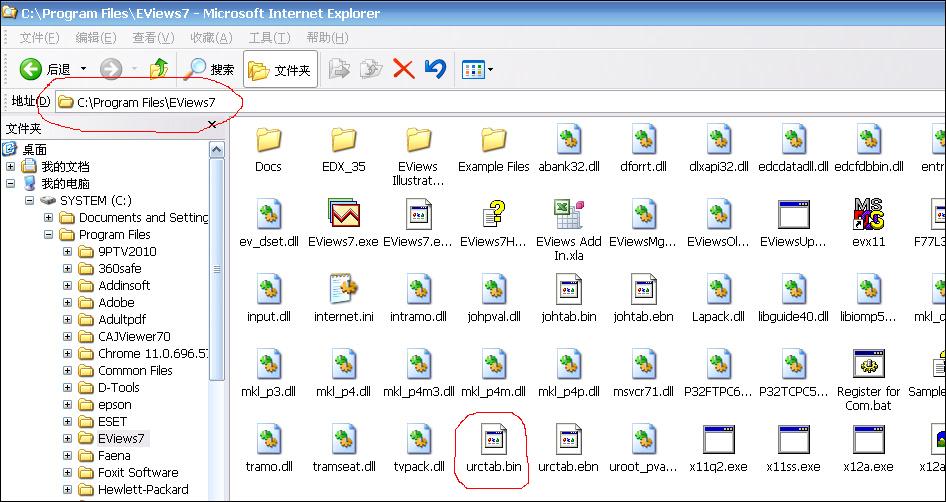This screenshot has height=502, width=946.
Task: Select CAJViewer70 folder in tree
Action: point(134,336)
